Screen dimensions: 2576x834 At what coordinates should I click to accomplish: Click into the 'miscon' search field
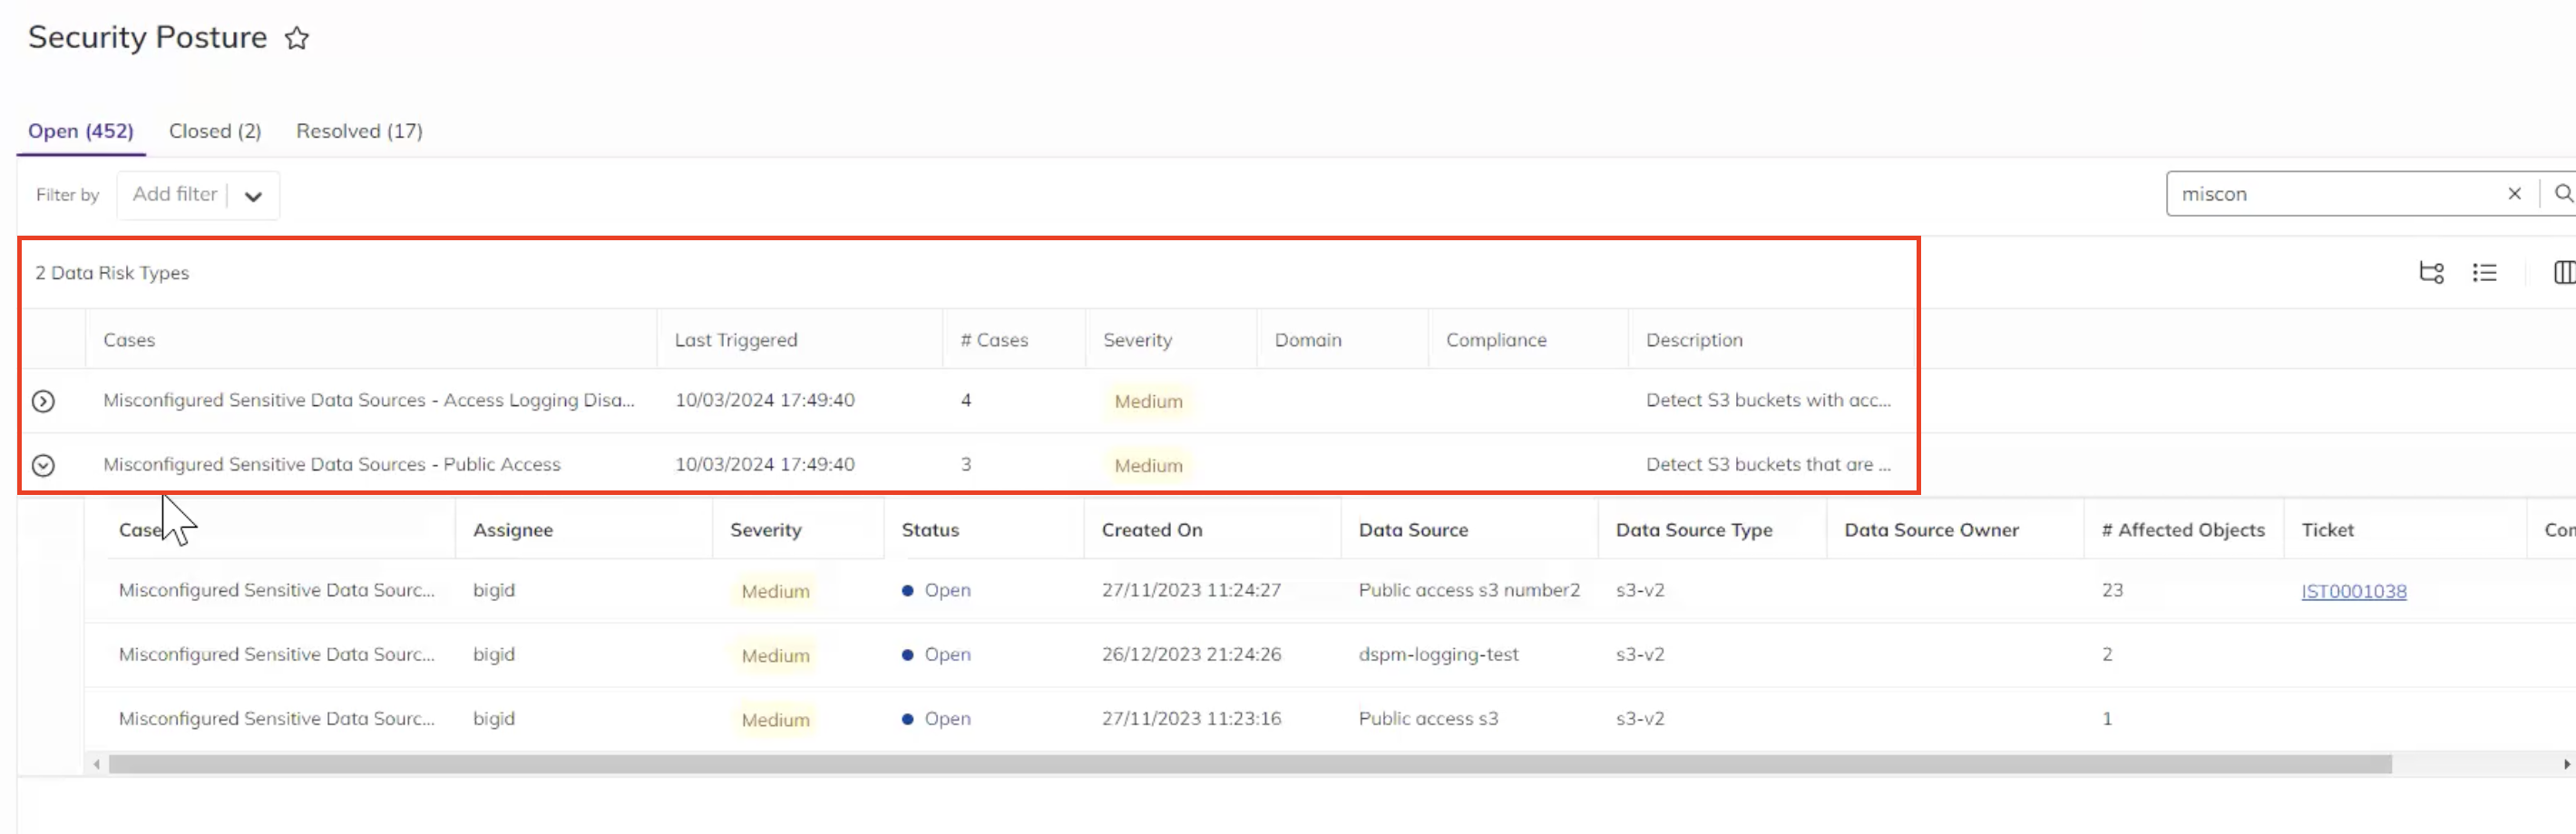click(2330, 194)
